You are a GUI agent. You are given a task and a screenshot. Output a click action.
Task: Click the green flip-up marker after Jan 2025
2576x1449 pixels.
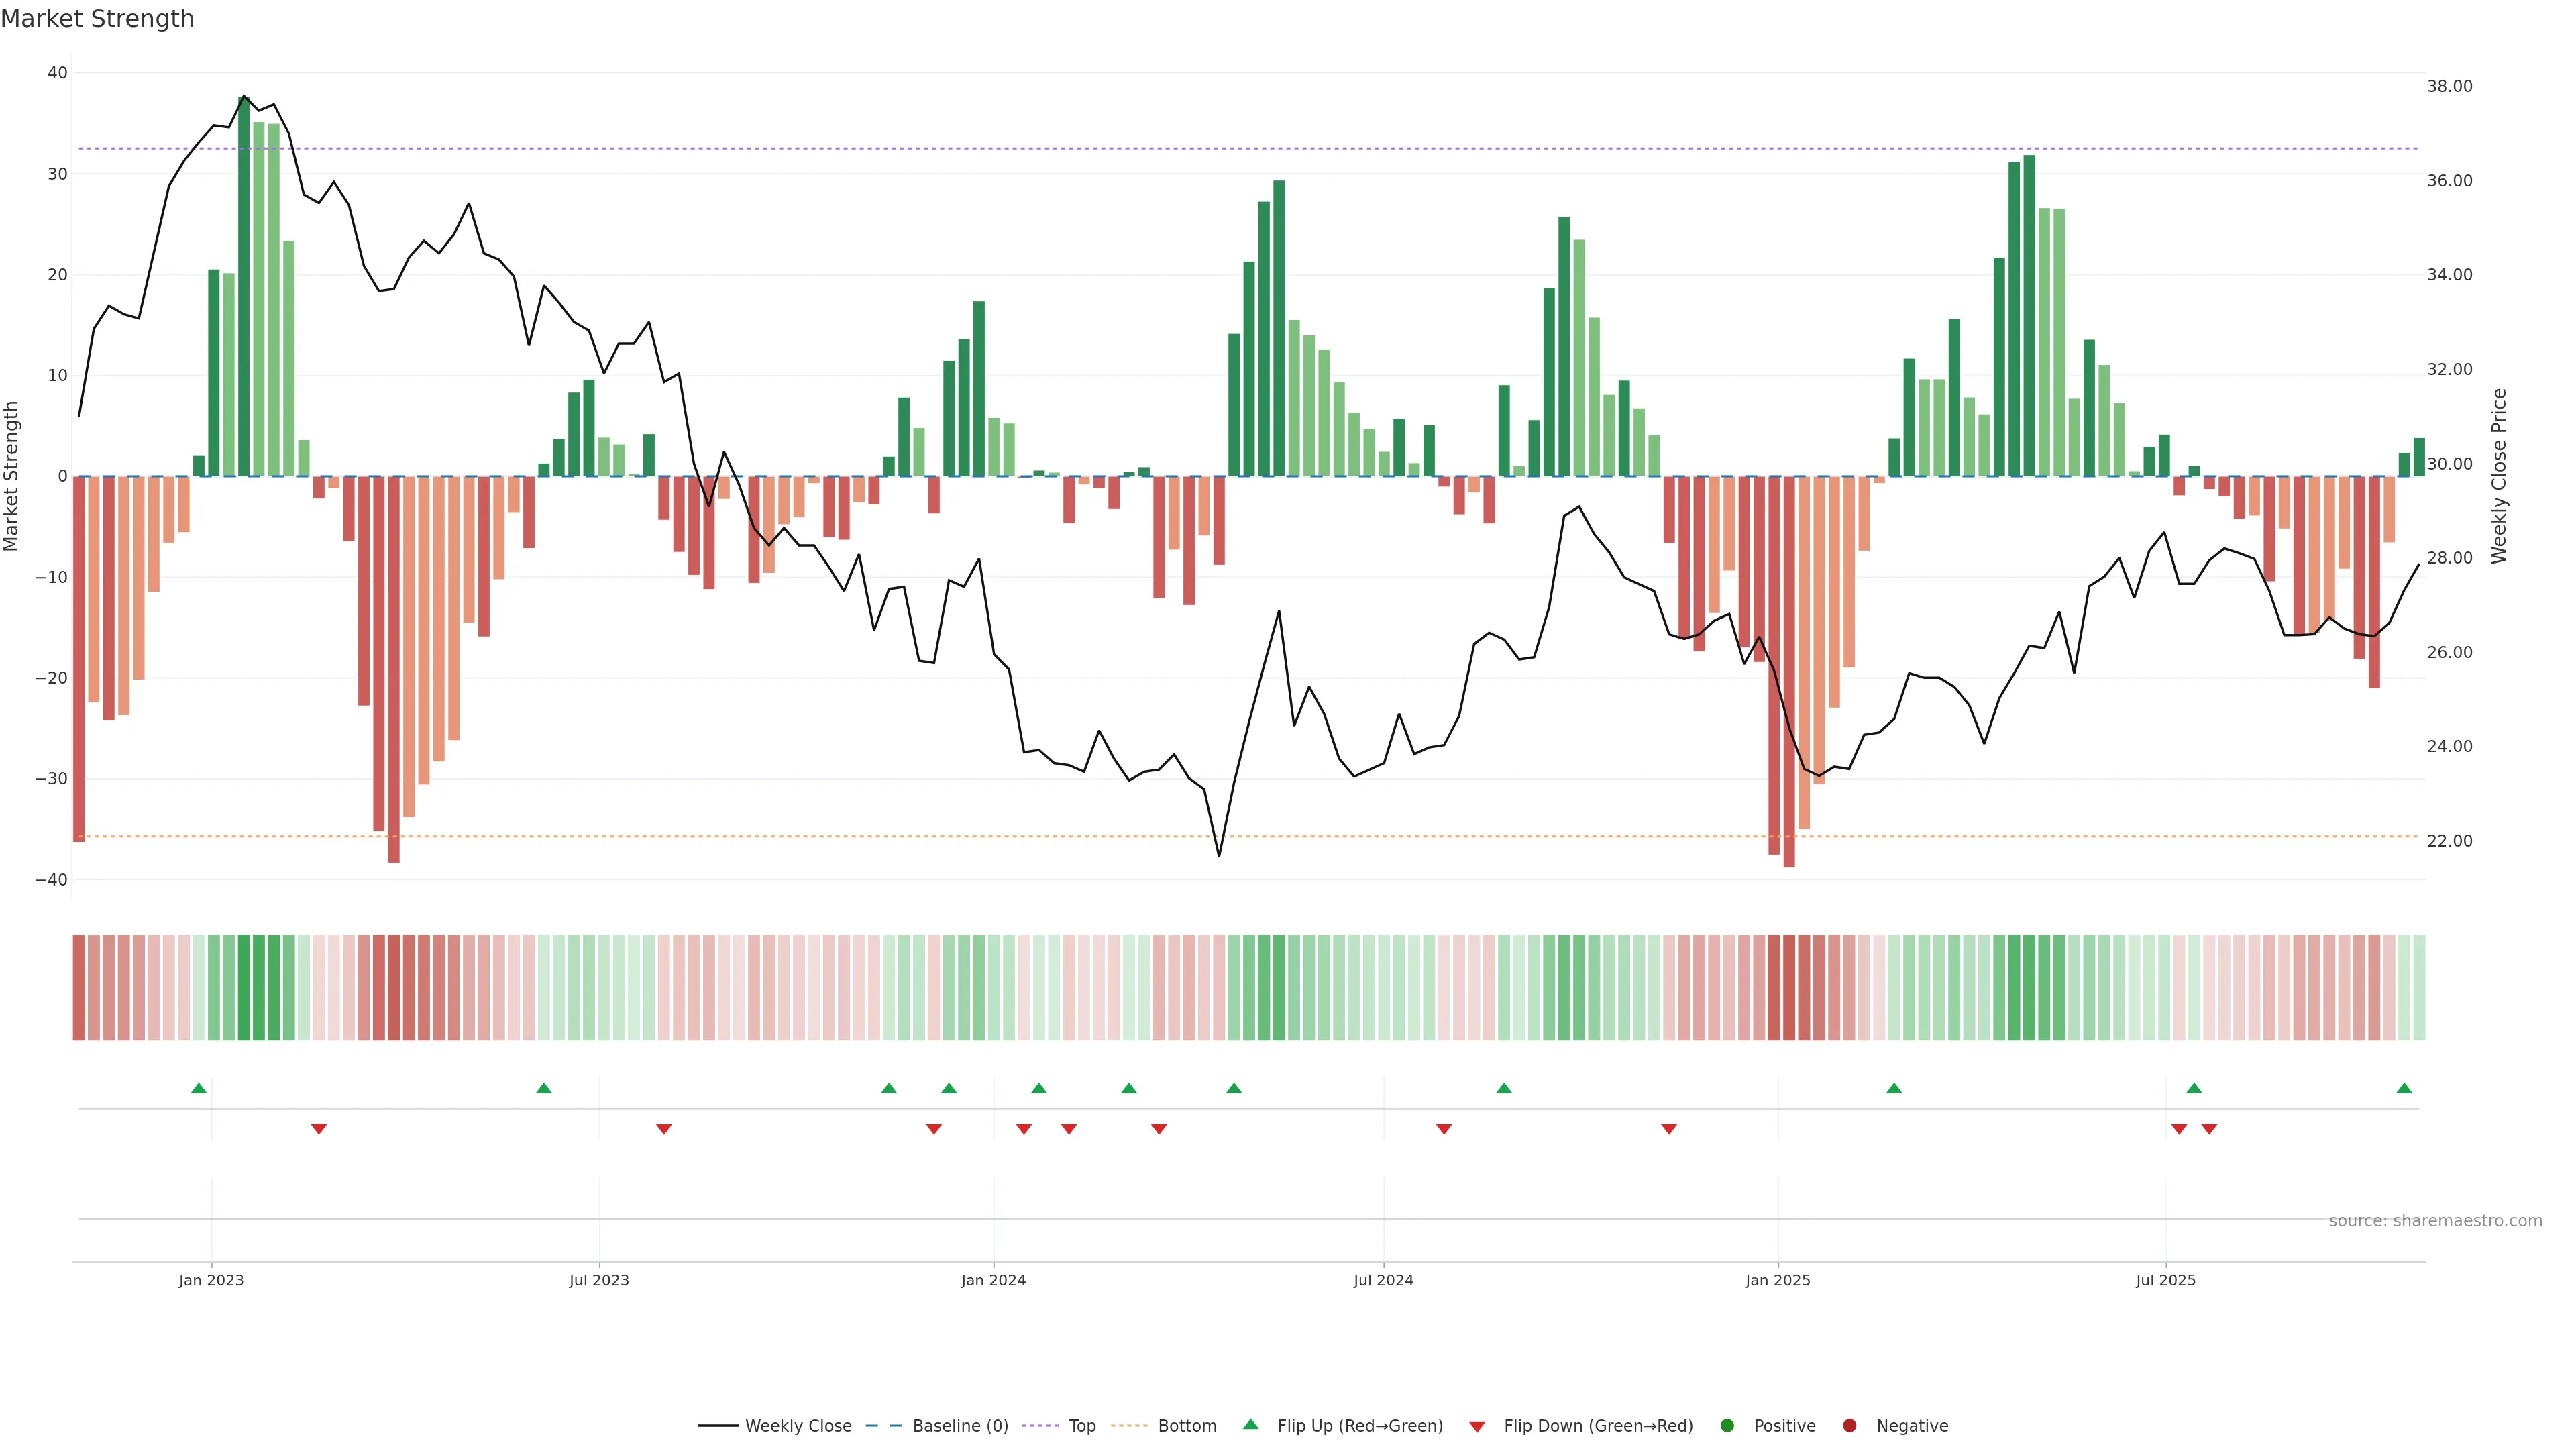[1894, 1088]
